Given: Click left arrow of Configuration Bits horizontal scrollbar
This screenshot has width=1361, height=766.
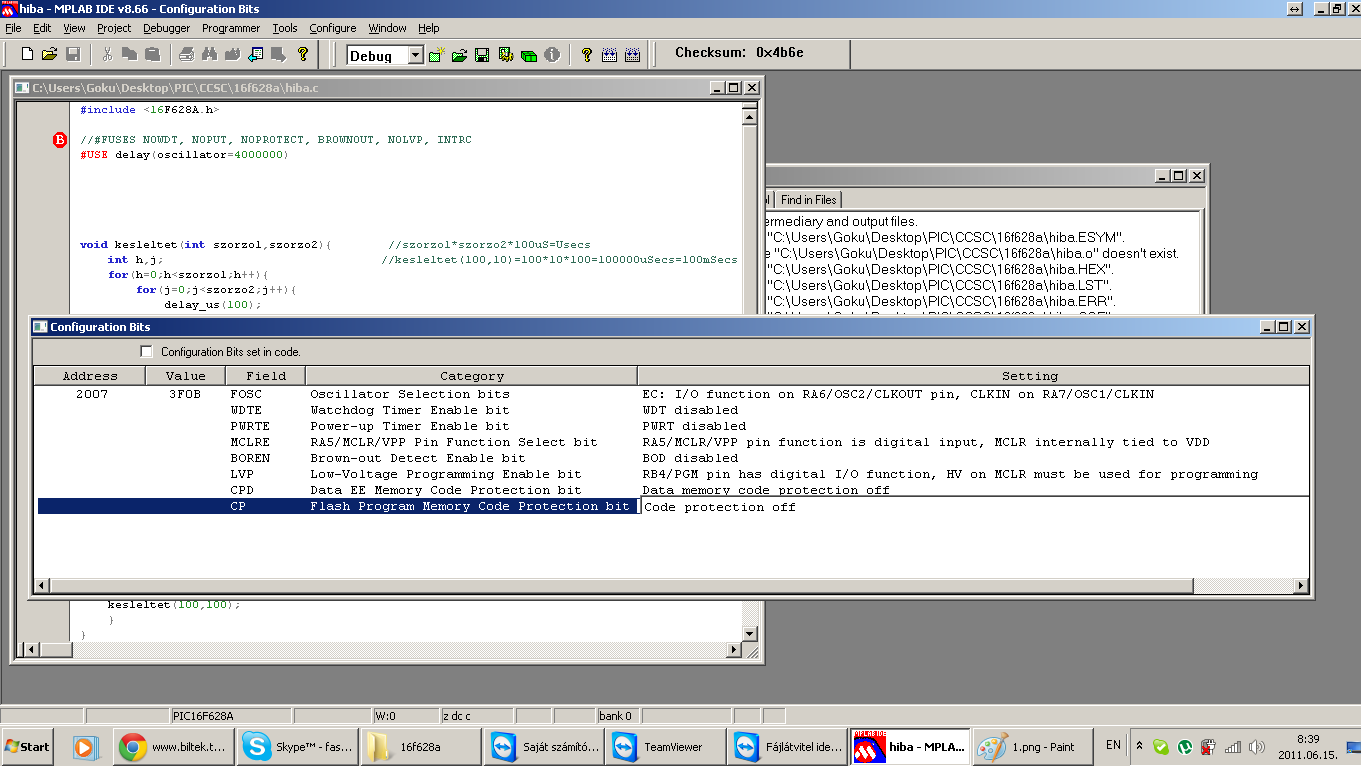Looking at the screenshot, I should 42,585.
